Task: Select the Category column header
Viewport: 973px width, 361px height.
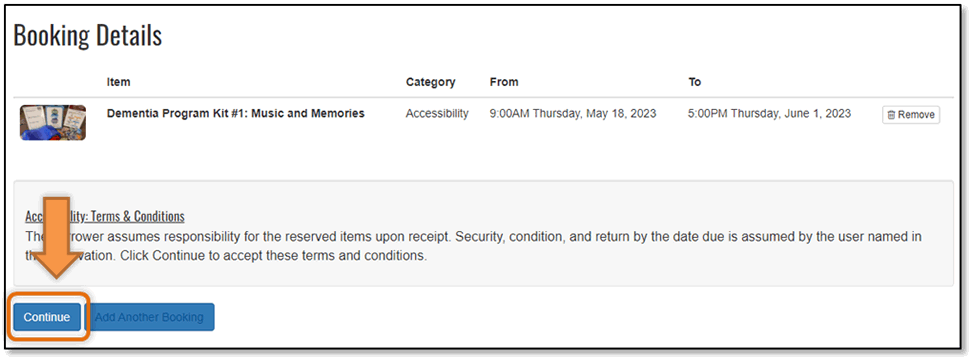Action: [x=430, y=82]
